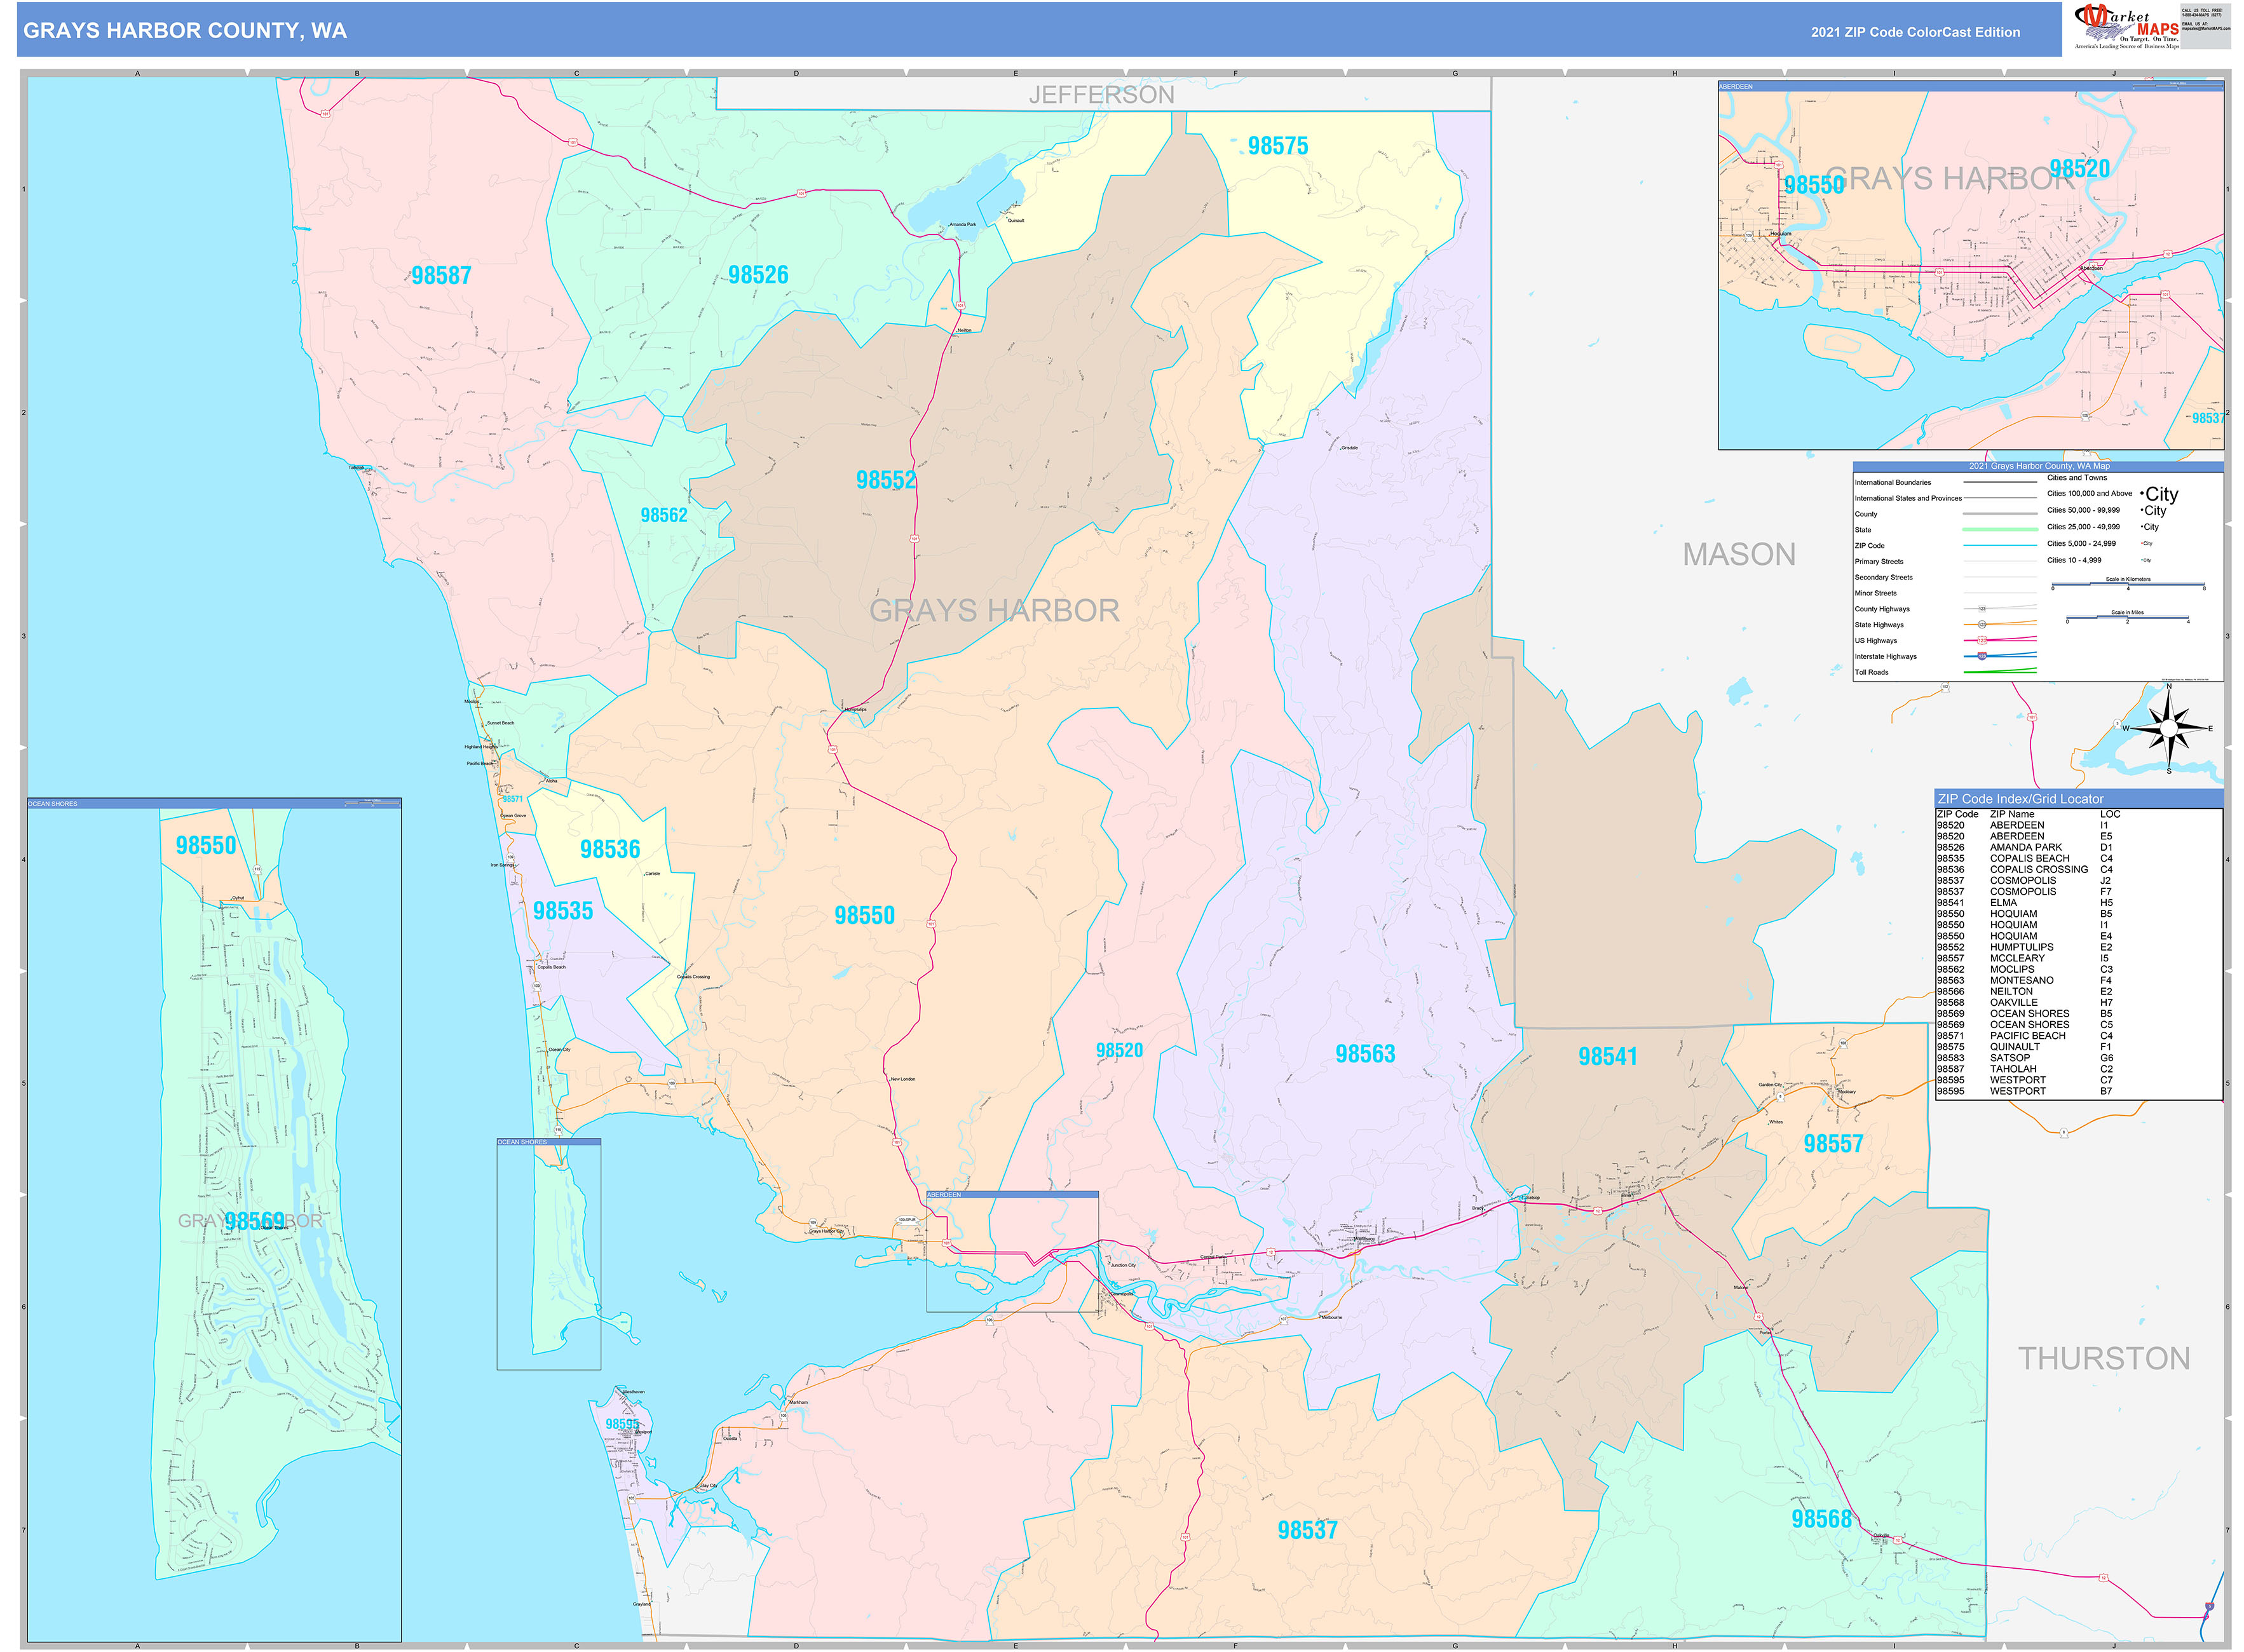Click the small OCEAN SHORES locator box on main map
The image size is (2244, 1652).
549,1254
